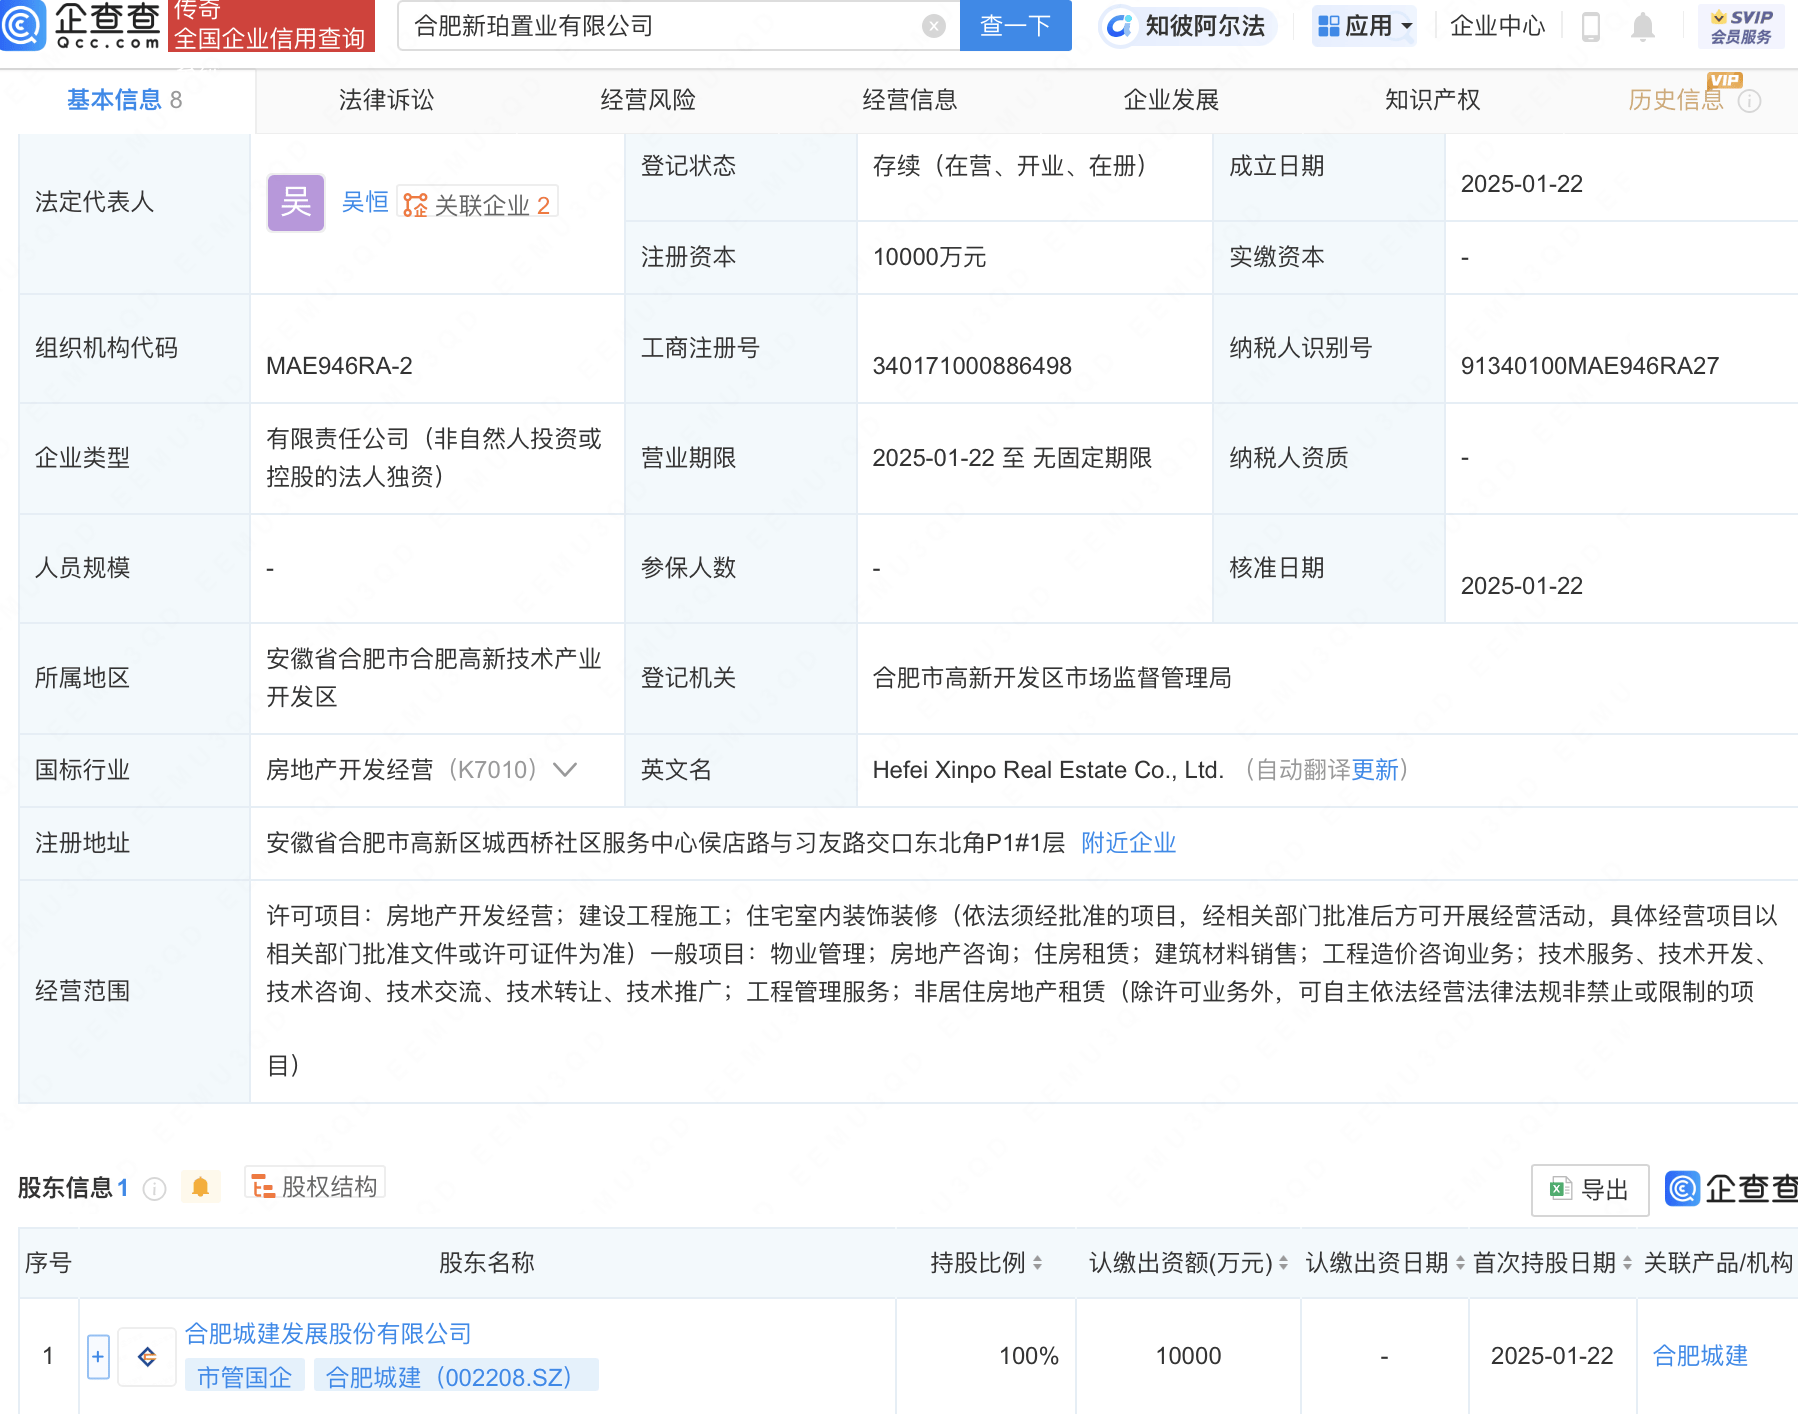This screenshot has height=1414, width=1798.
Task: Click the shareholder alert bell icon
Action: [200, 1187]
